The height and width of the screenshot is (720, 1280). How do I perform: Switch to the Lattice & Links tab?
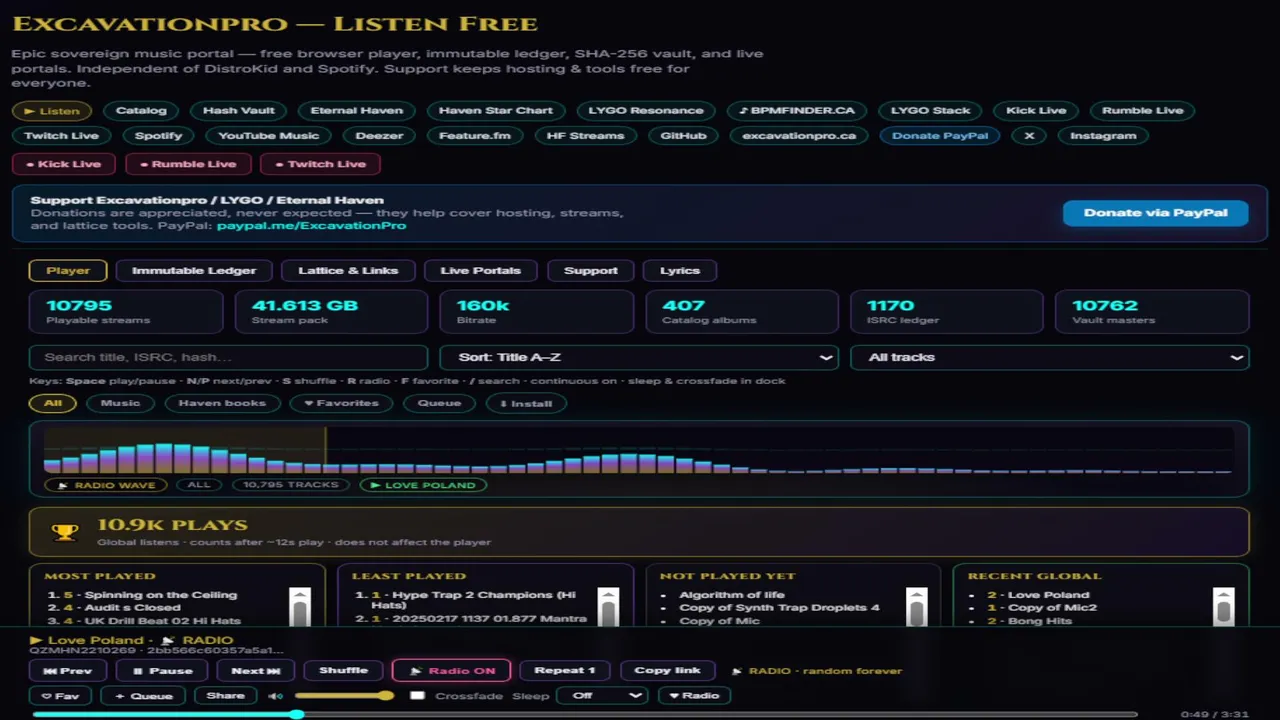pos(348,270)
